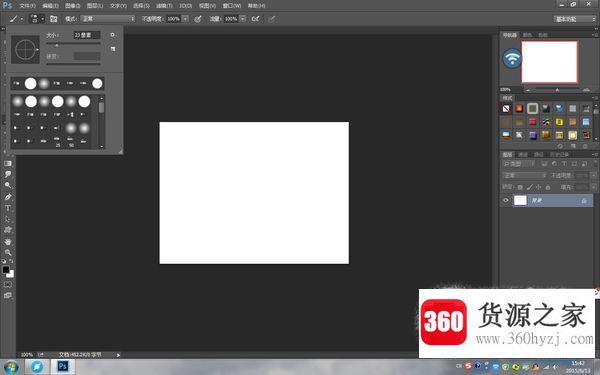
Task: Click the brush angle preview circle
Action: pos(25,49)
